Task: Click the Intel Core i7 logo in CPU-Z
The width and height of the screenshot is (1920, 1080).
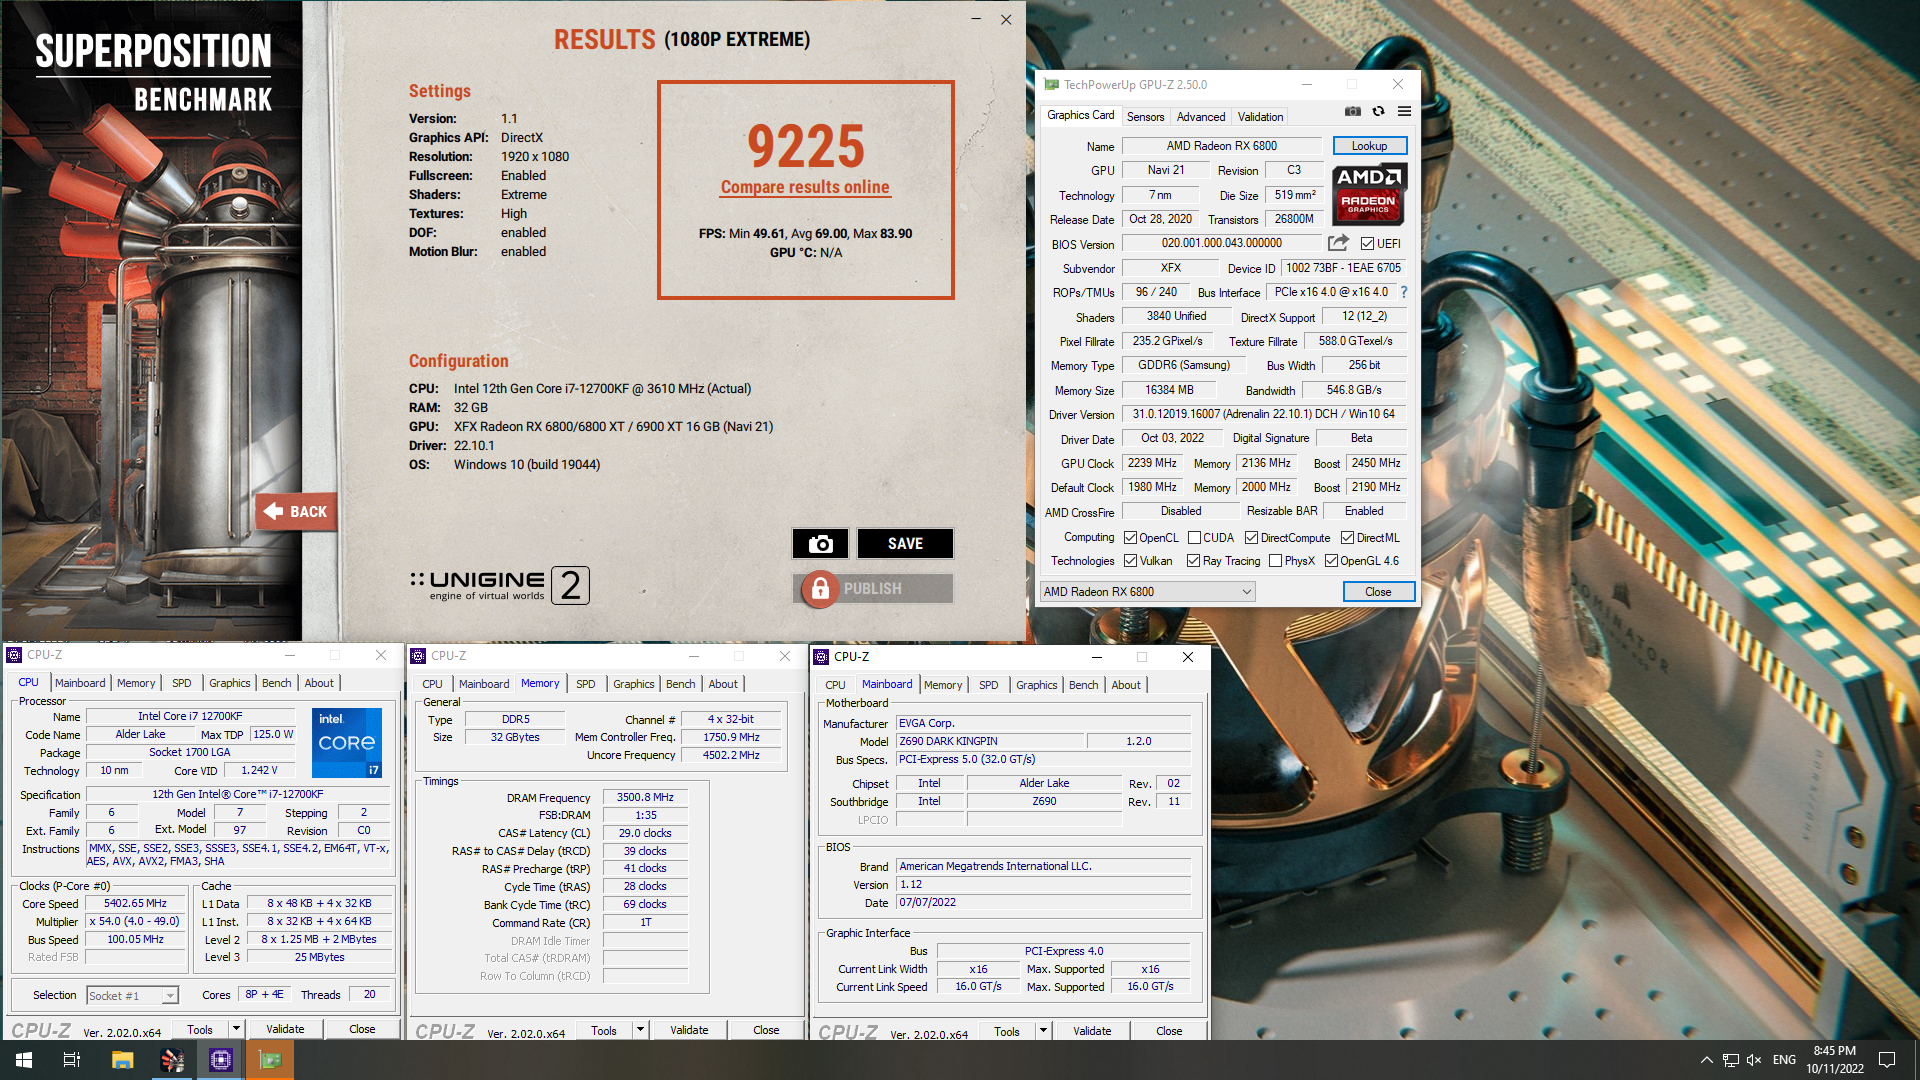Action: tap(347, 742)
